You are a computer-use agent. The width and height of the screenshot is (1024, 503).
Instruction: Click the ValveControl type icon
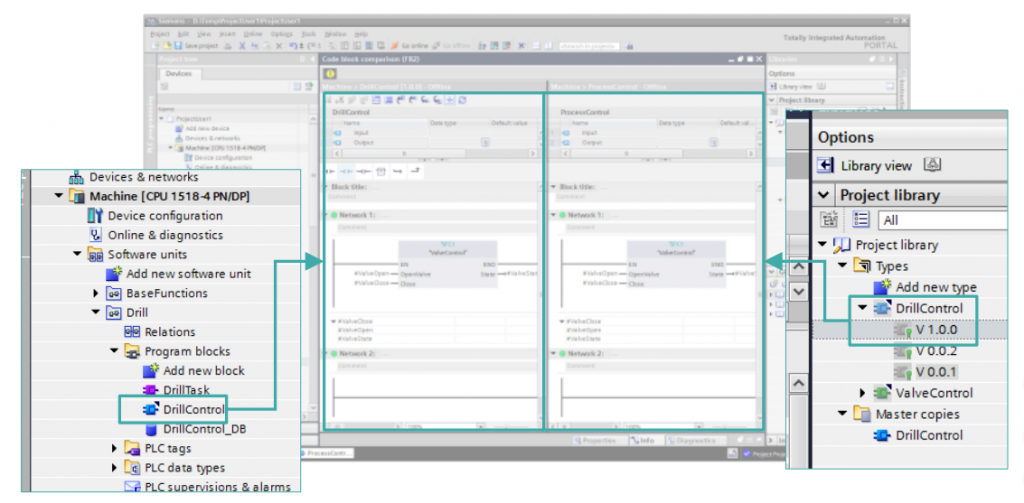click(x=883, y=393)
